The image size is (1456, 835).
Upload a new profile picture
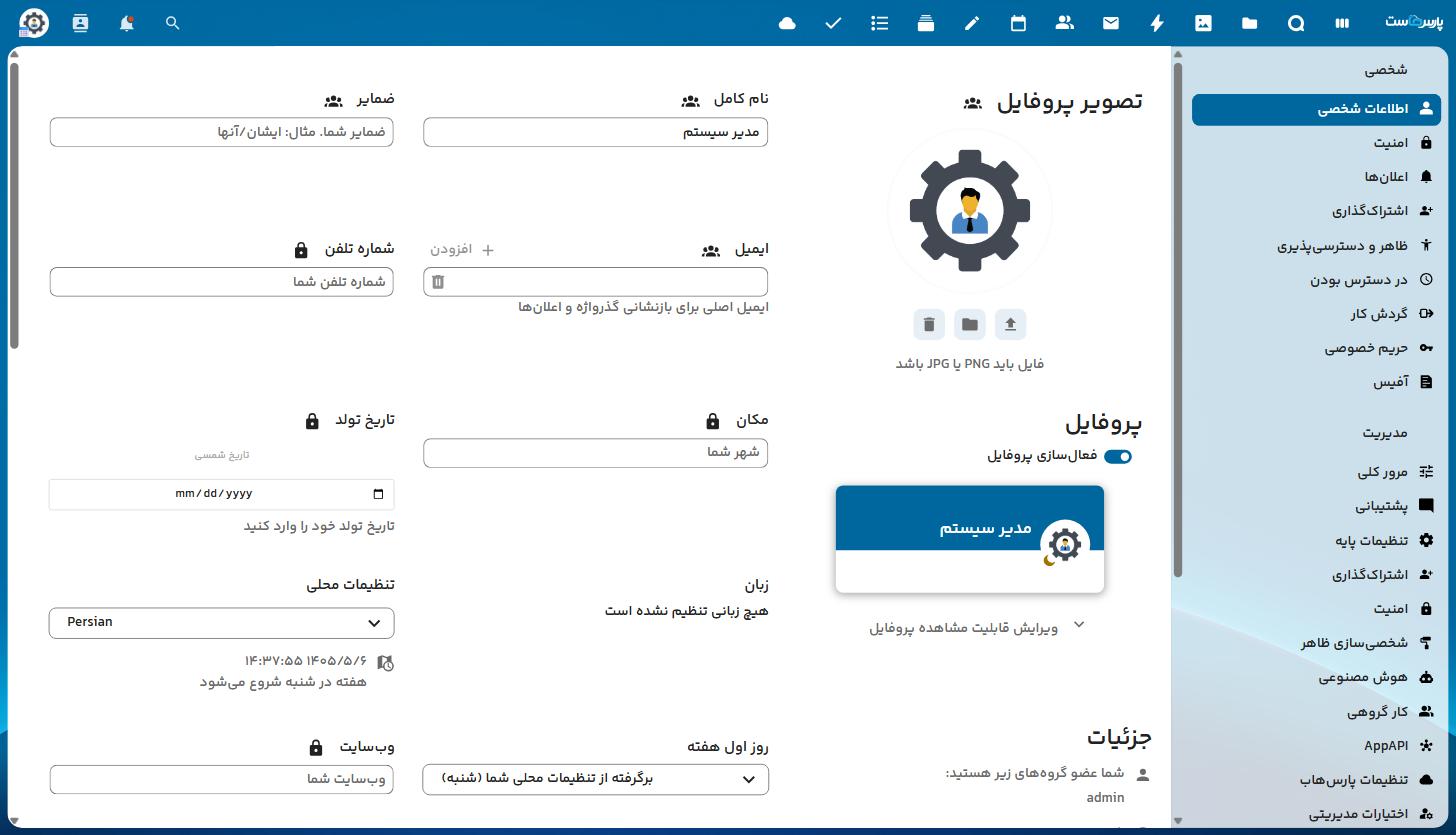pyautogui.click(x=1010, y=324)
